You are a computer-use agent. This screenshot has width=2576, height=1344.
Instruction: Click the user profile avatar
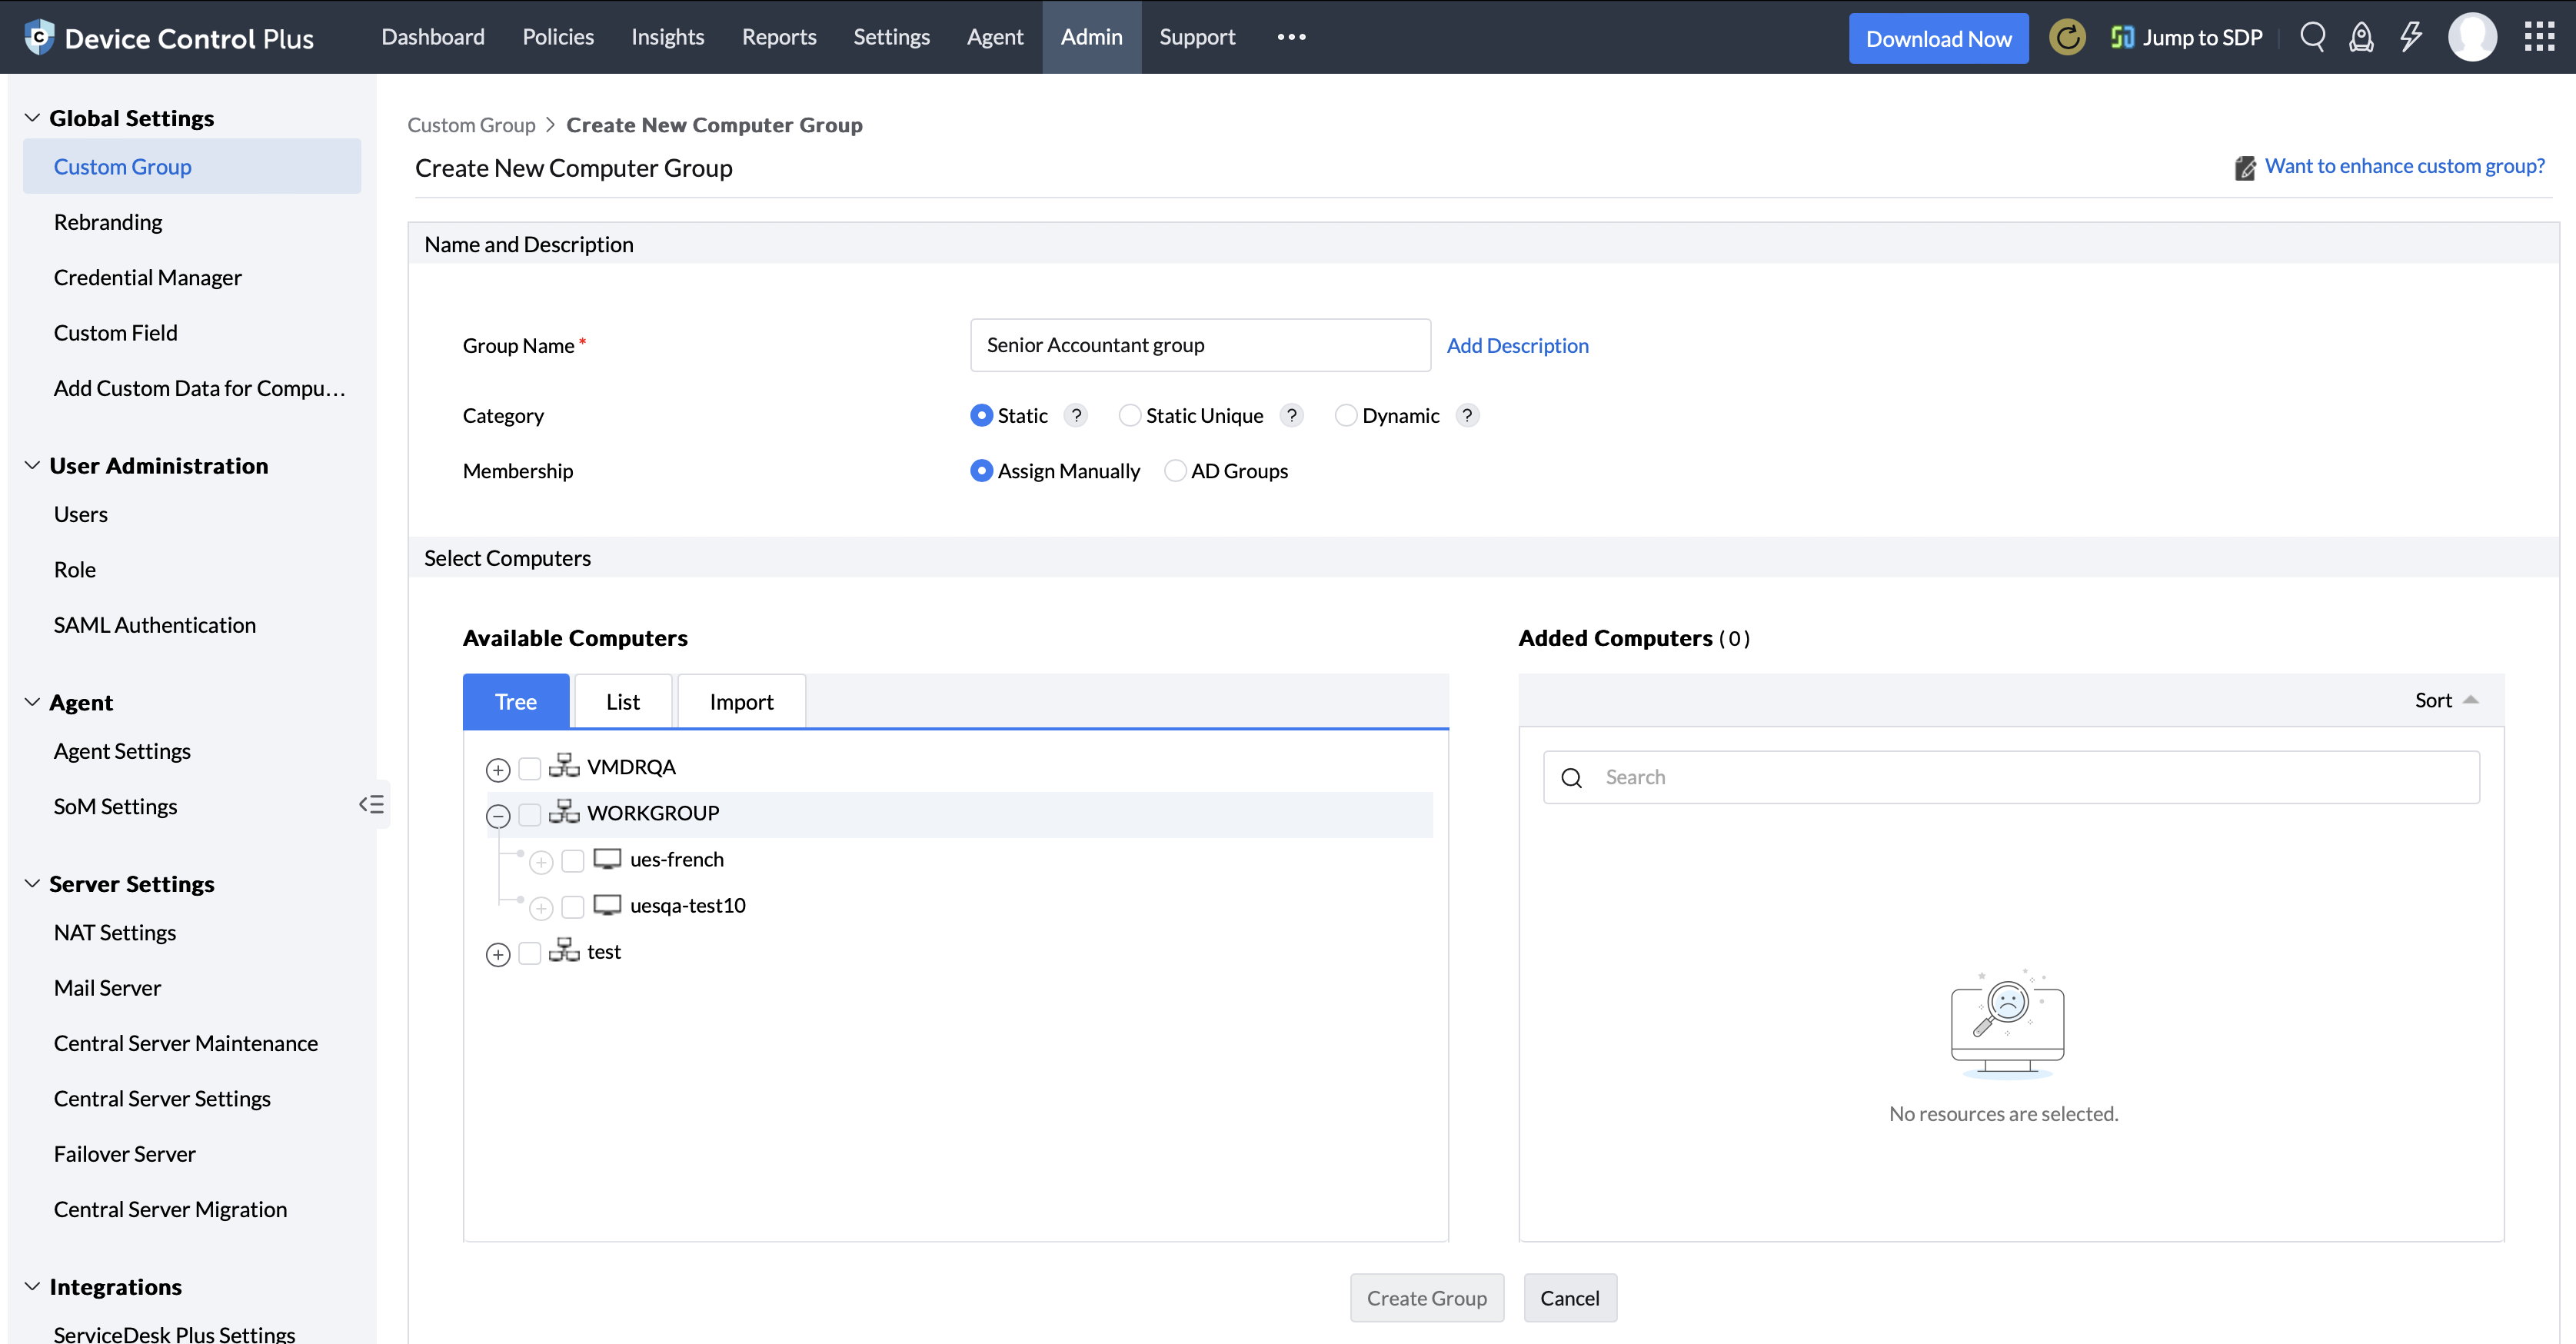[2472, 38]
